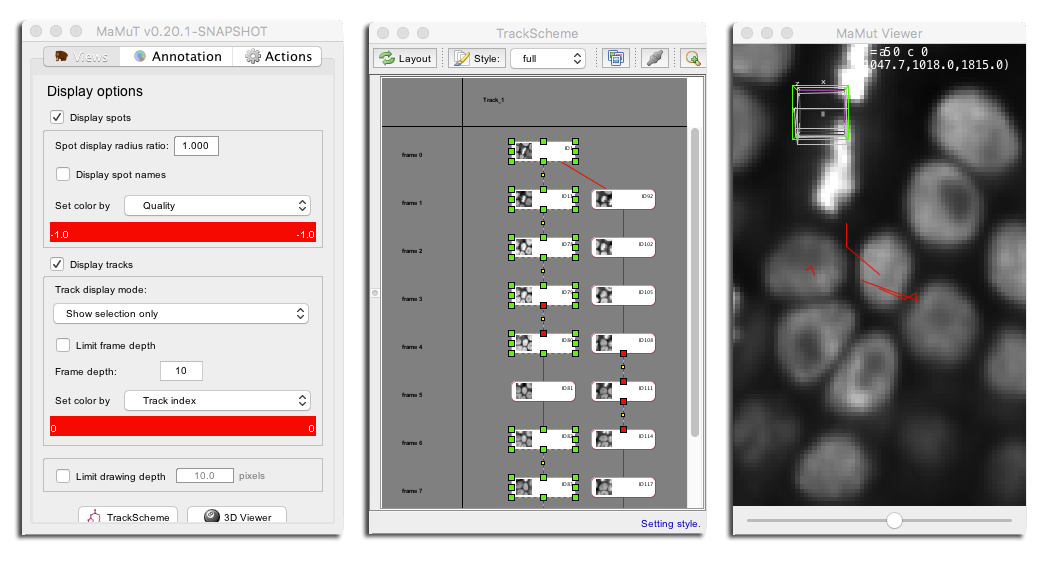The height and width of the screenshot is (562, 1050).
Task: Click the Spot display radius ratio field
Action: (x=196, y=145)
